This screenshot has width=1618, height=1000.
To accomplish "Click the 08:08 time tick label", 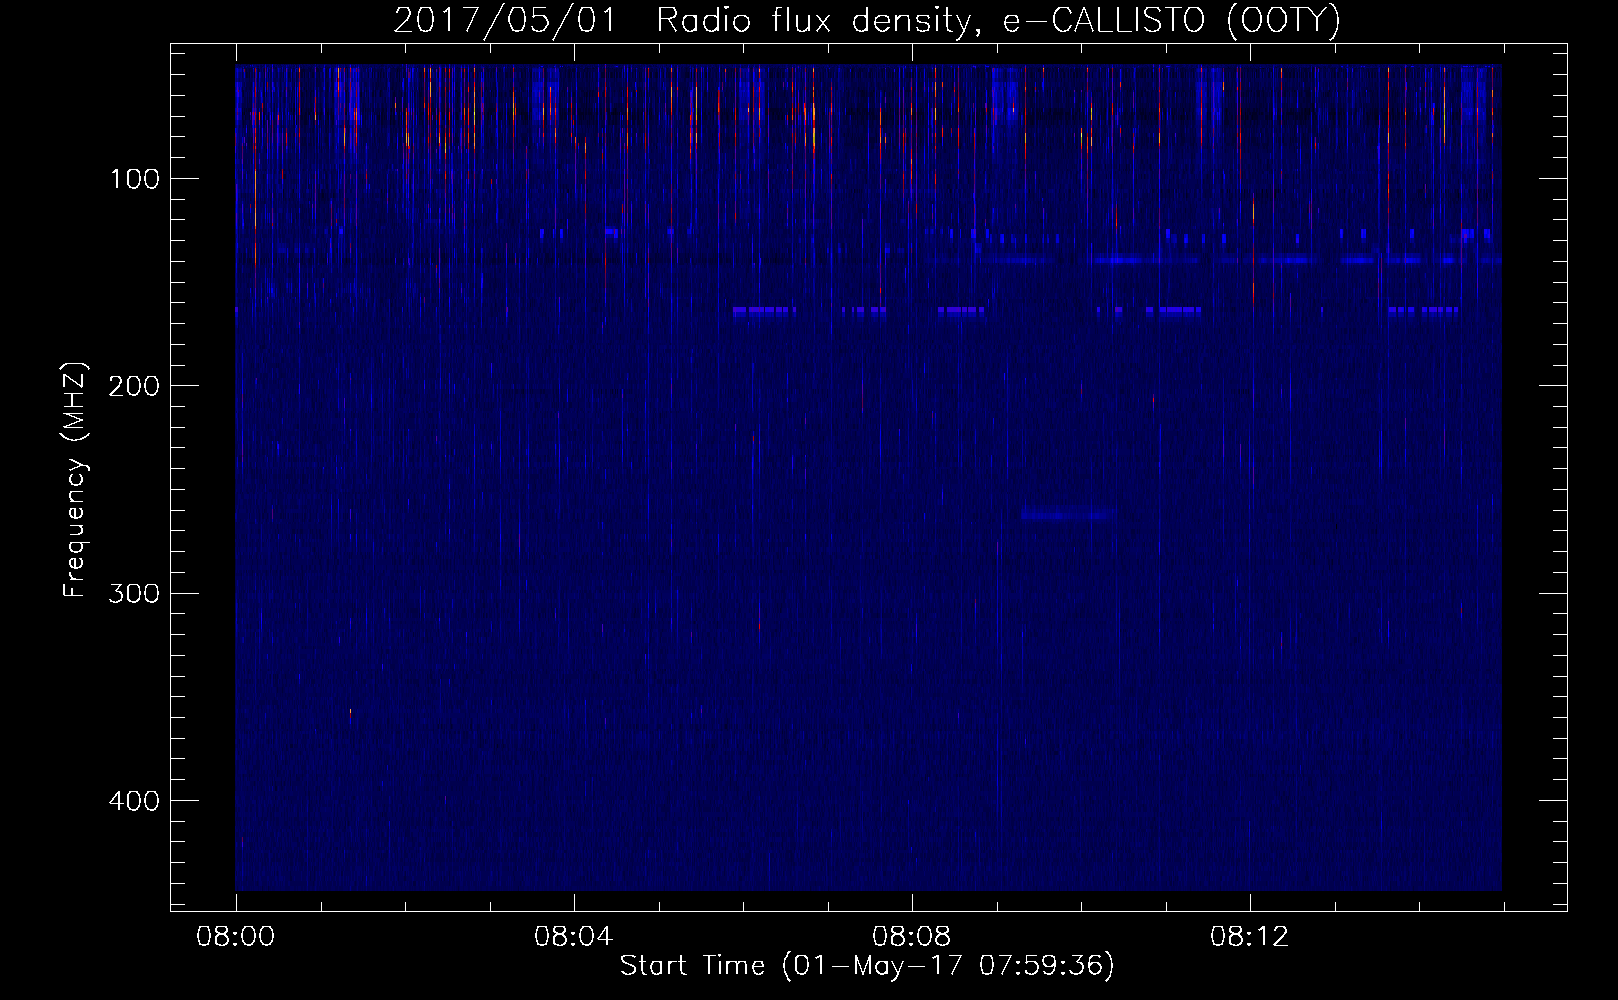I will (912, 937).
